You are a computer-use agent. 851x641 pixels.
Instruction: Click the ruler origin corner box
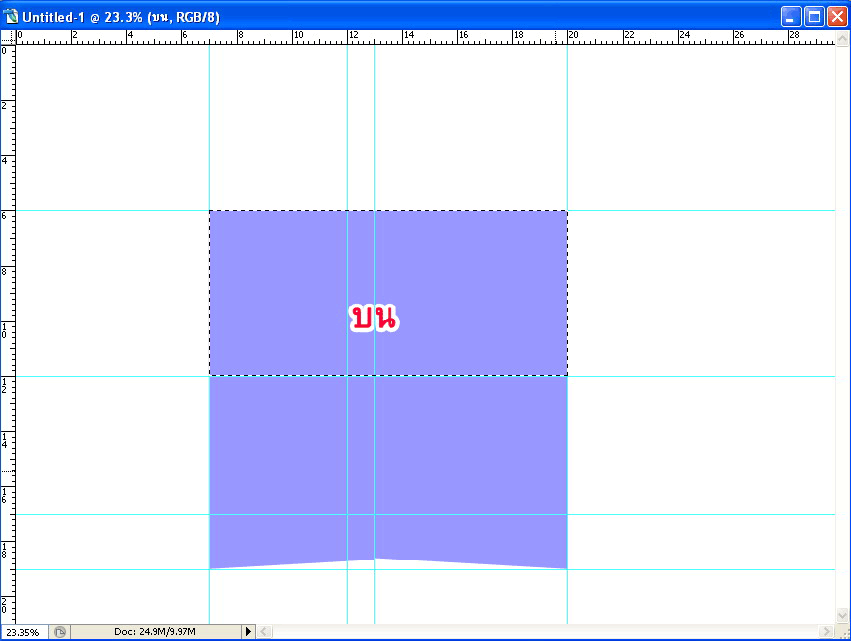[8, 37]
